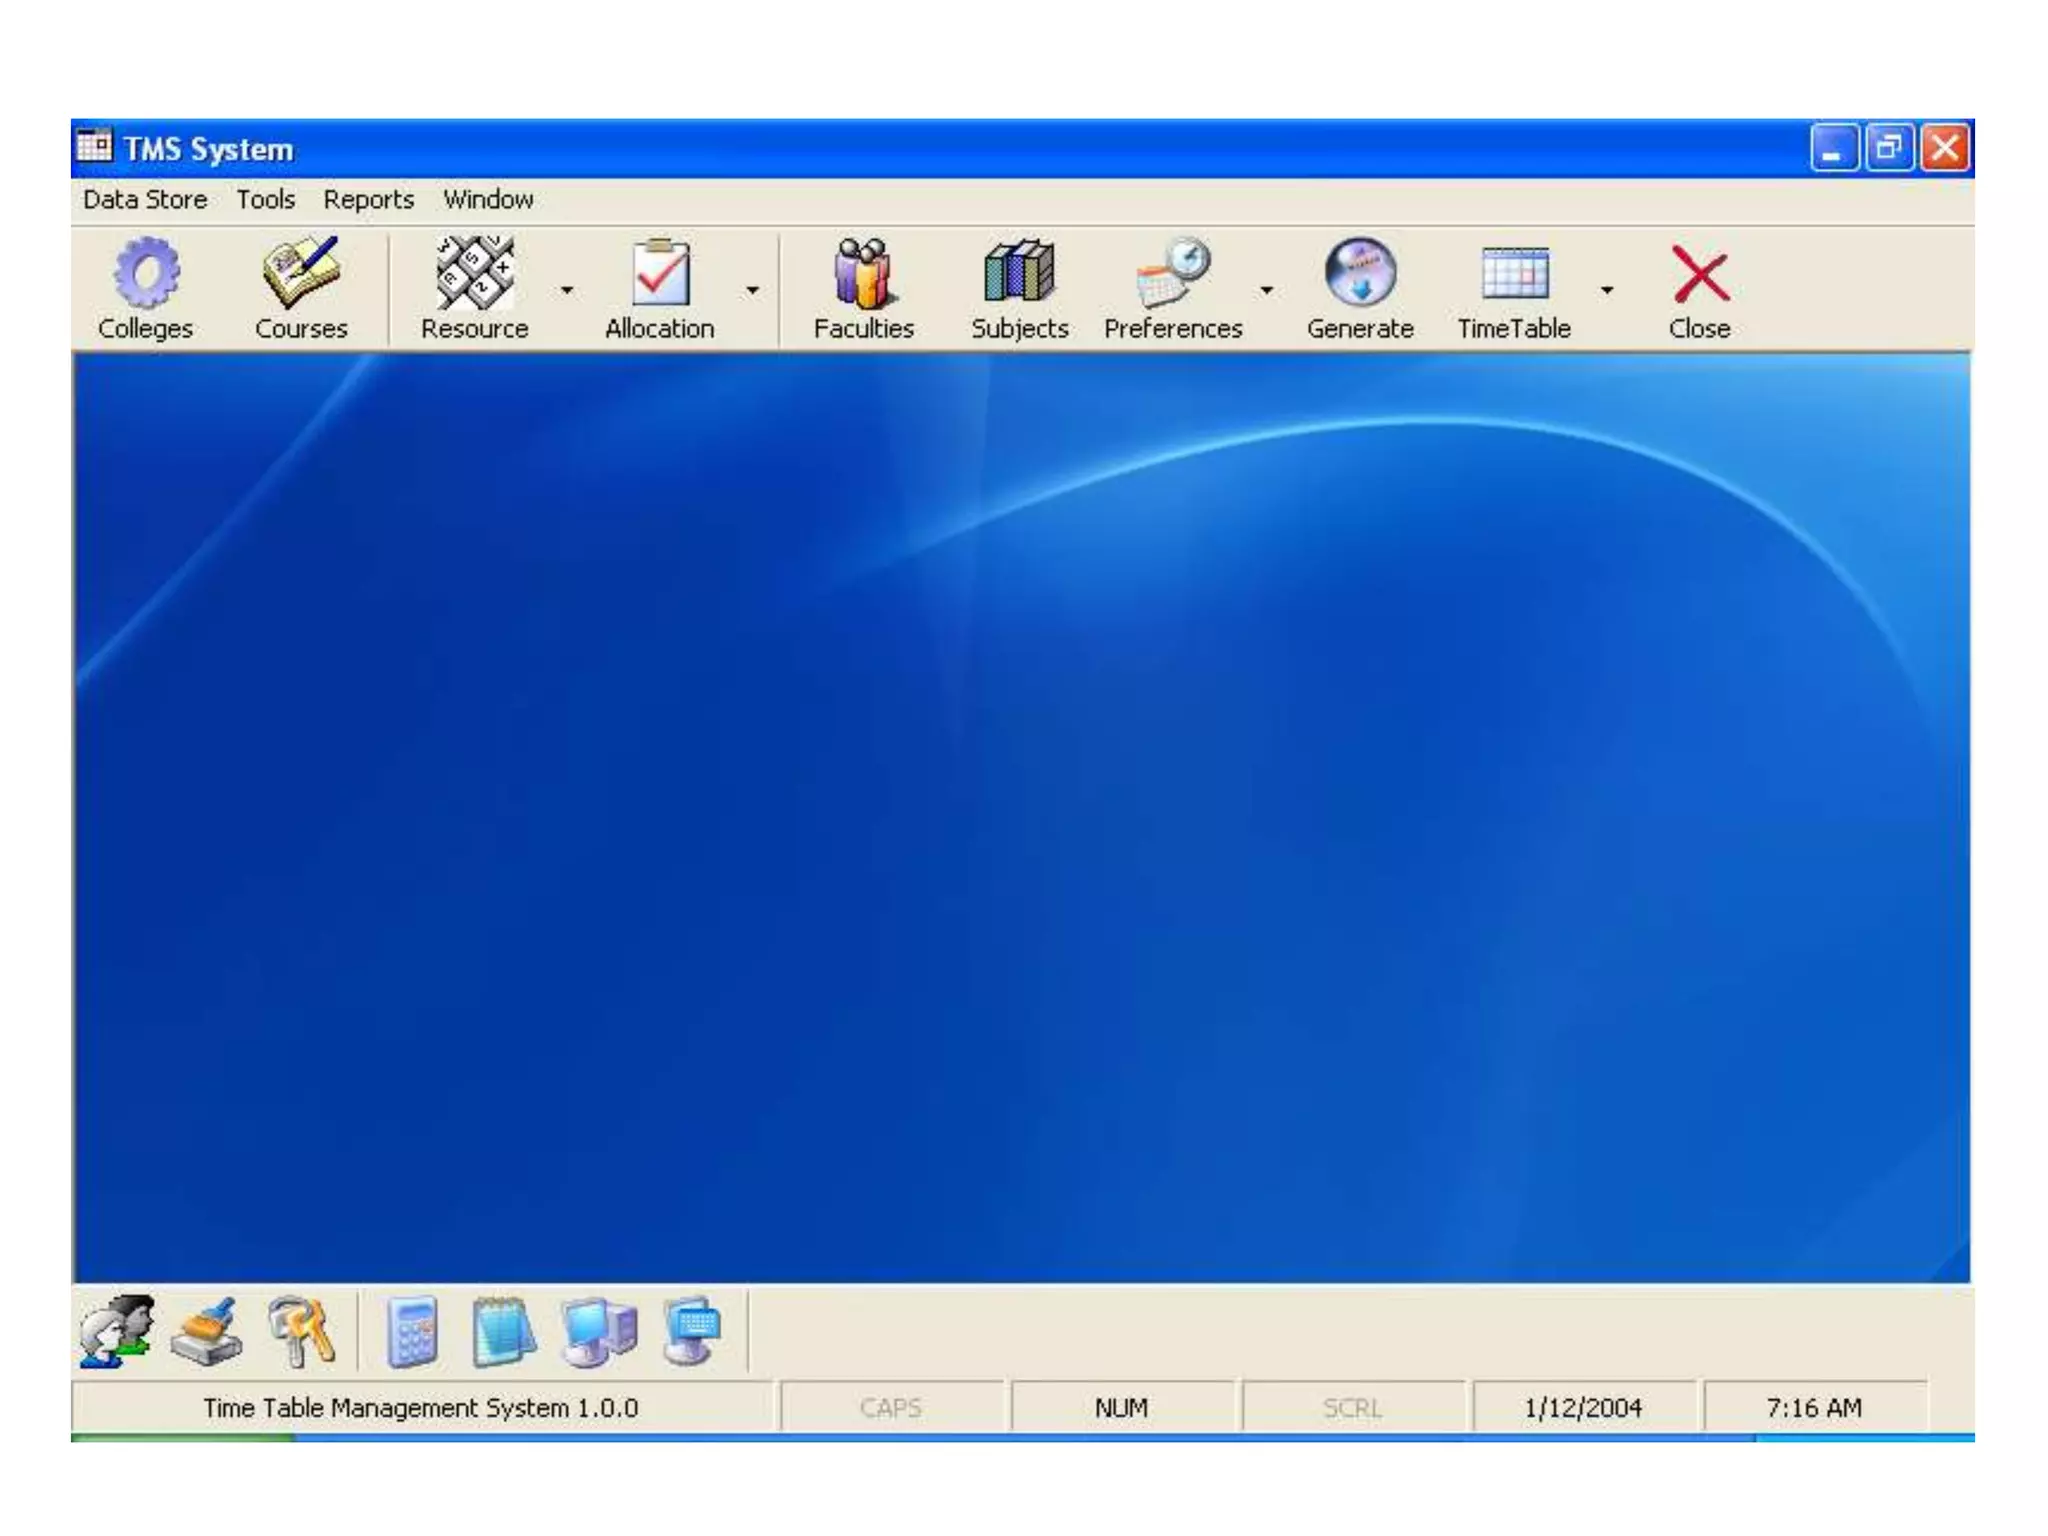
Task: Click the keys icon in bottom toolbar
Action: point(301,1331)
